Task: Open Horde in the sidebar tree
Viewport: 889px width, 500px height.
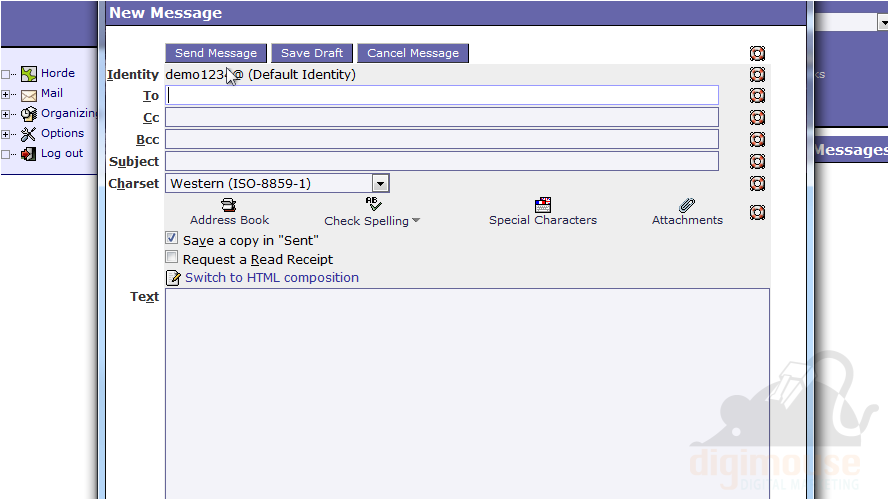Action: click(x=58, y=73)
